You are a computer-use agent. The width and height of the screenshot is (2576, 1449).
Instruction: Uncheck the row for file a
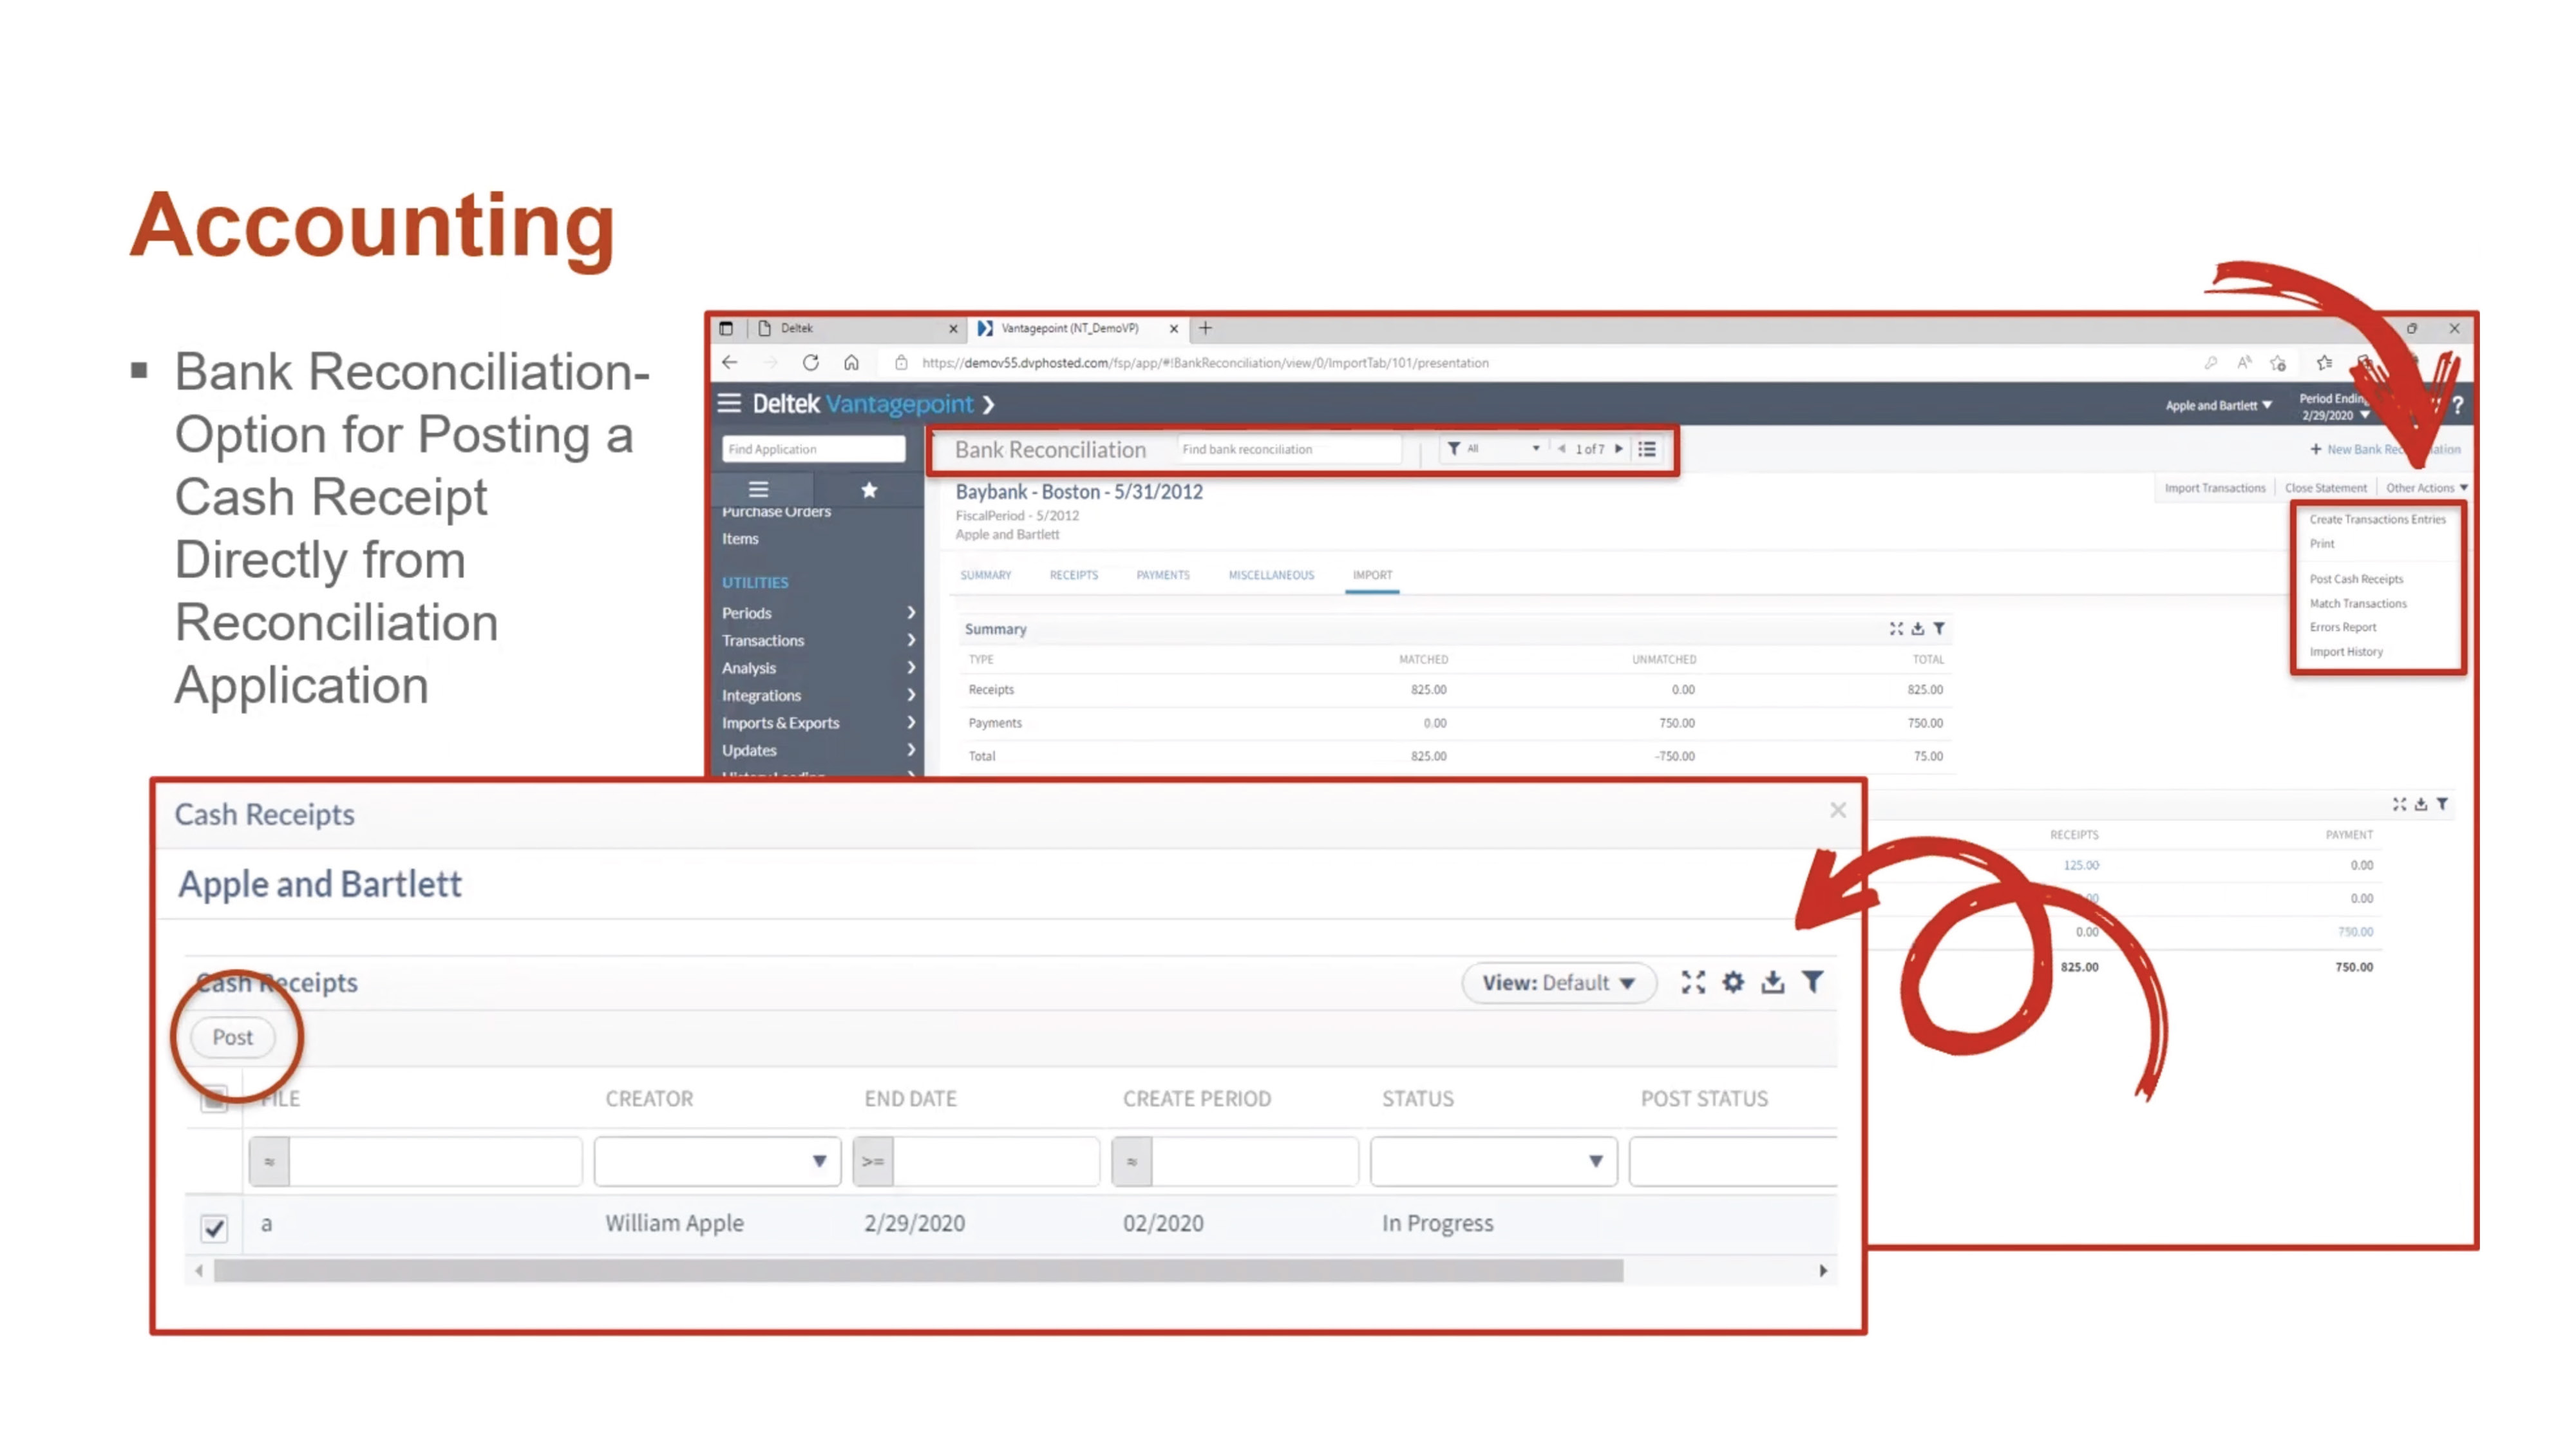tap(213, 1229)
